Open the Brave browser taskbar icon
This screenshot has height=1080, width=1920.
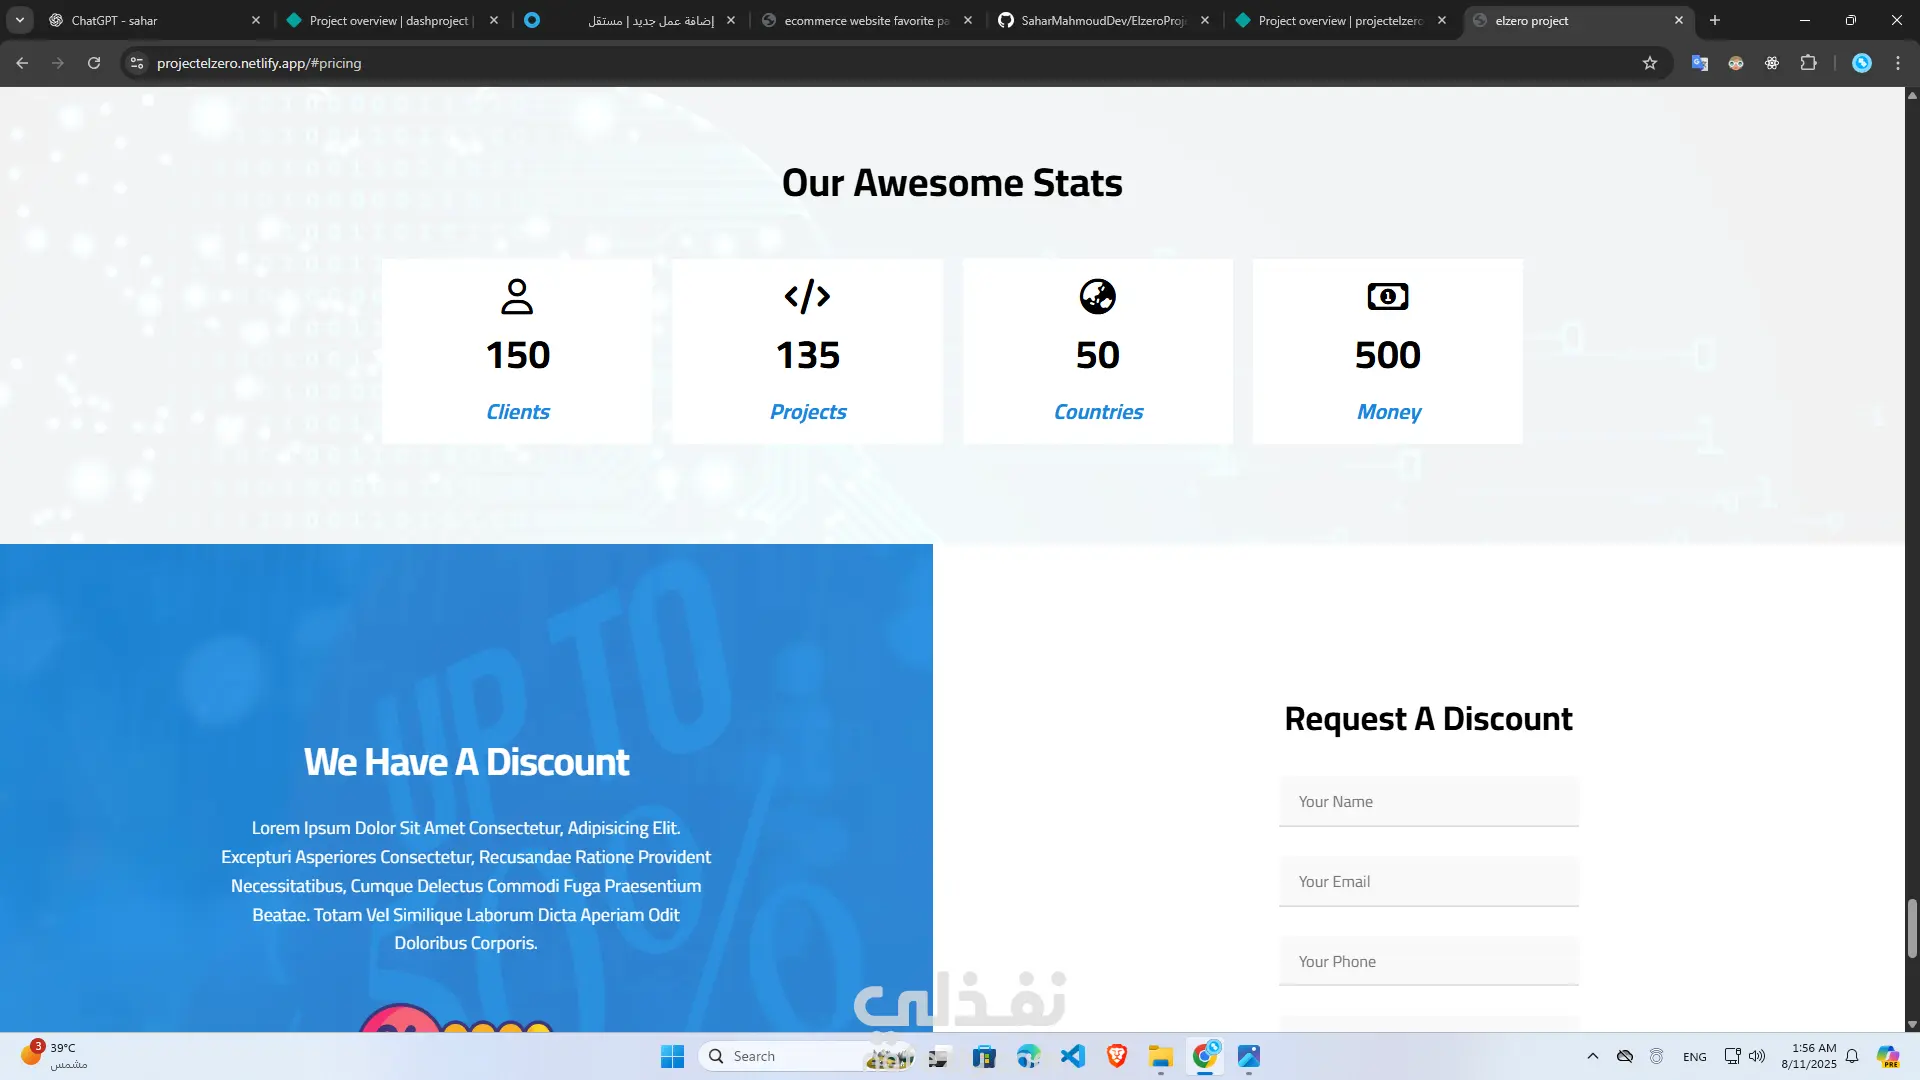pyautogui.click(x=1117, y=1056)
